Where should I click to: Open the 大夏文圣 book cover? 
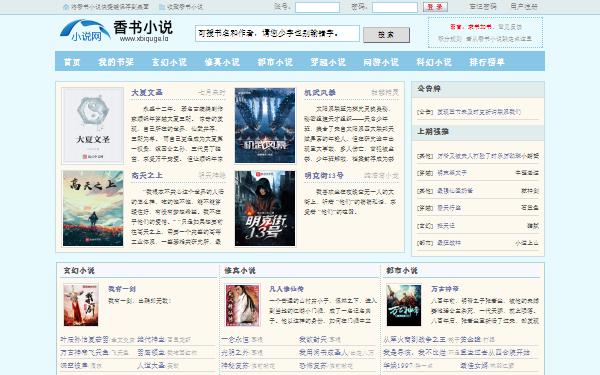tap(93, 126)
